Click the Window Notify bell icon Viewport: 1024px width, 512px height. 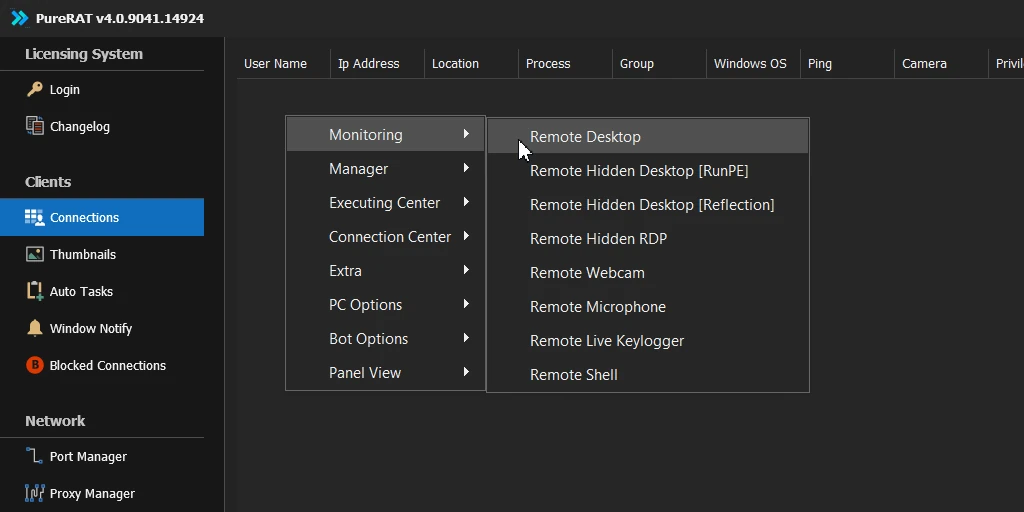click(x=35, y=328)
